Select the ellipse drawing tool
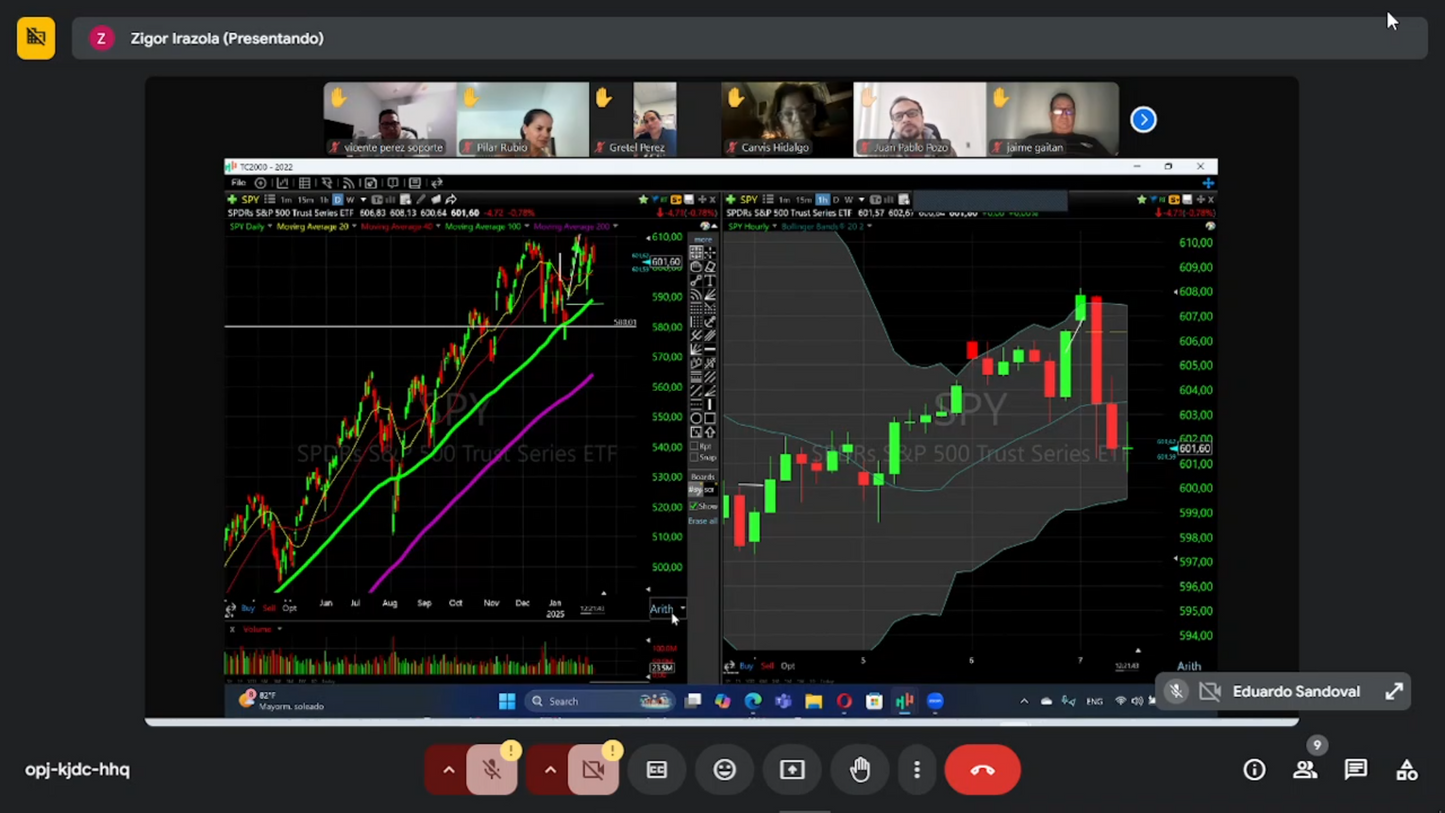1445x813 pixels. (697, 418)
